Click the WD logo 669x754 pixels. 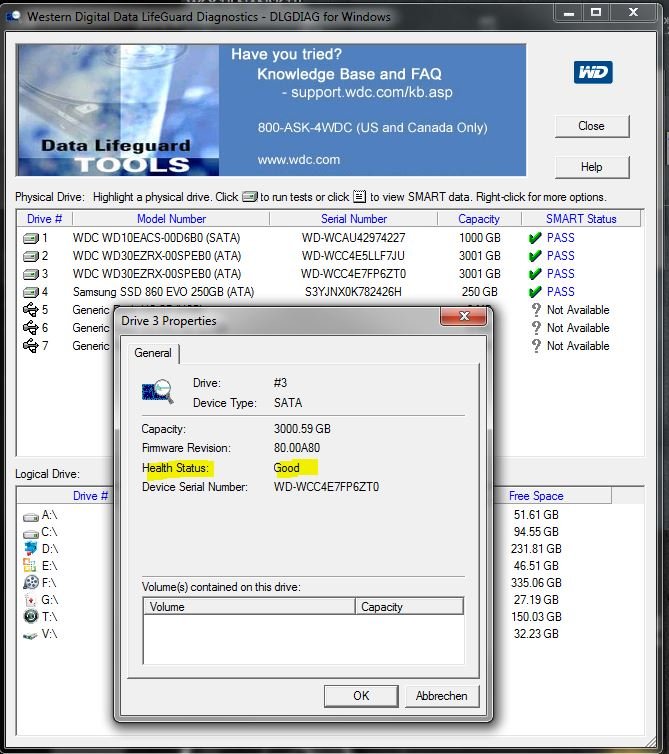[593, 72]
